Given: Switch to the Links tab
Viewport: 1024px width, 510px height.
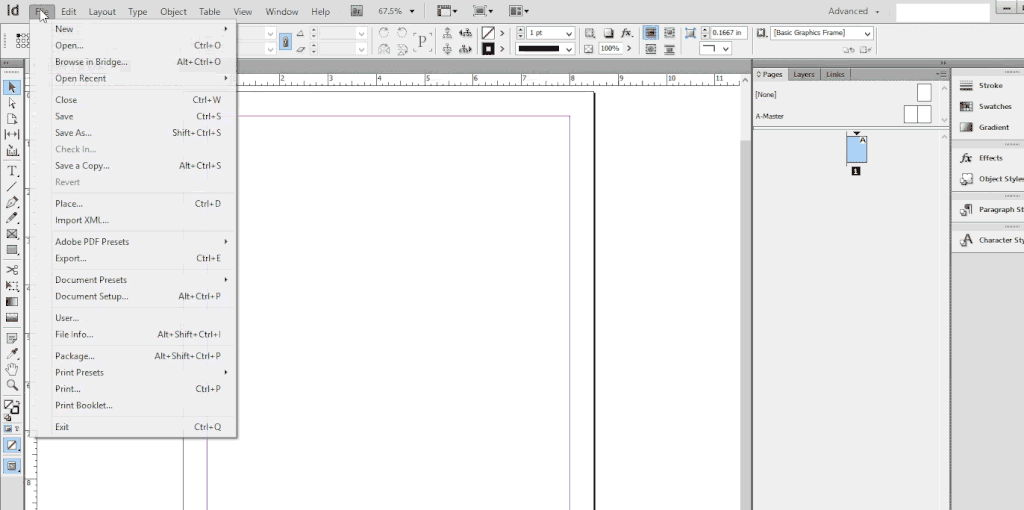Looking at the screenshot, I should [x=835, y=74].
